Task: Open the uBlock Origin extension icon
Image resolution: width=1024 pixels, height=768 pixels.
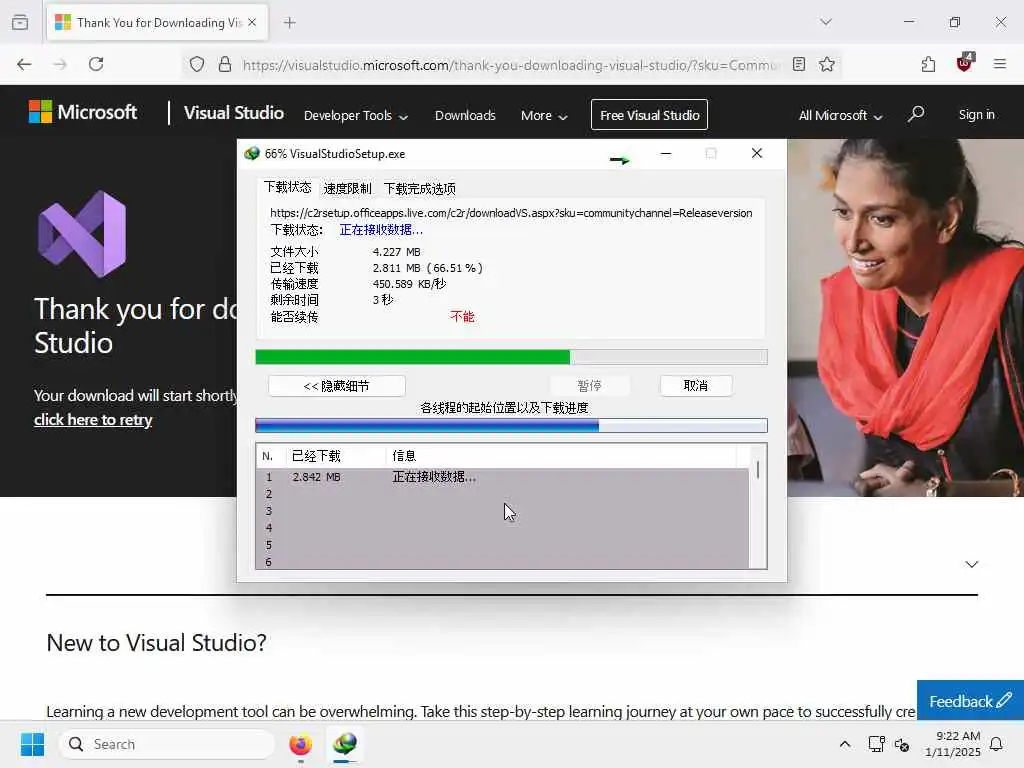Action: (965, 63)
